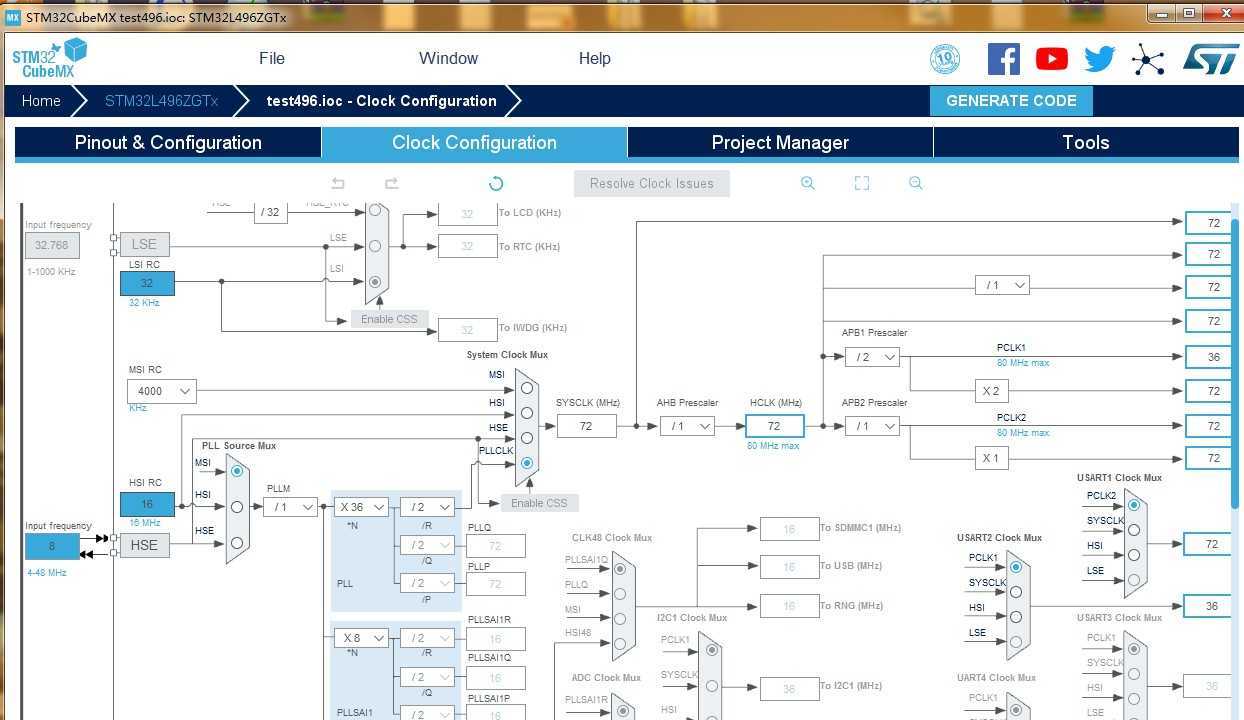The image size is (1244, 720).
Task: Open the PLL /R divider dropdown
Action: pyautogui.click(x=427, y=507)
